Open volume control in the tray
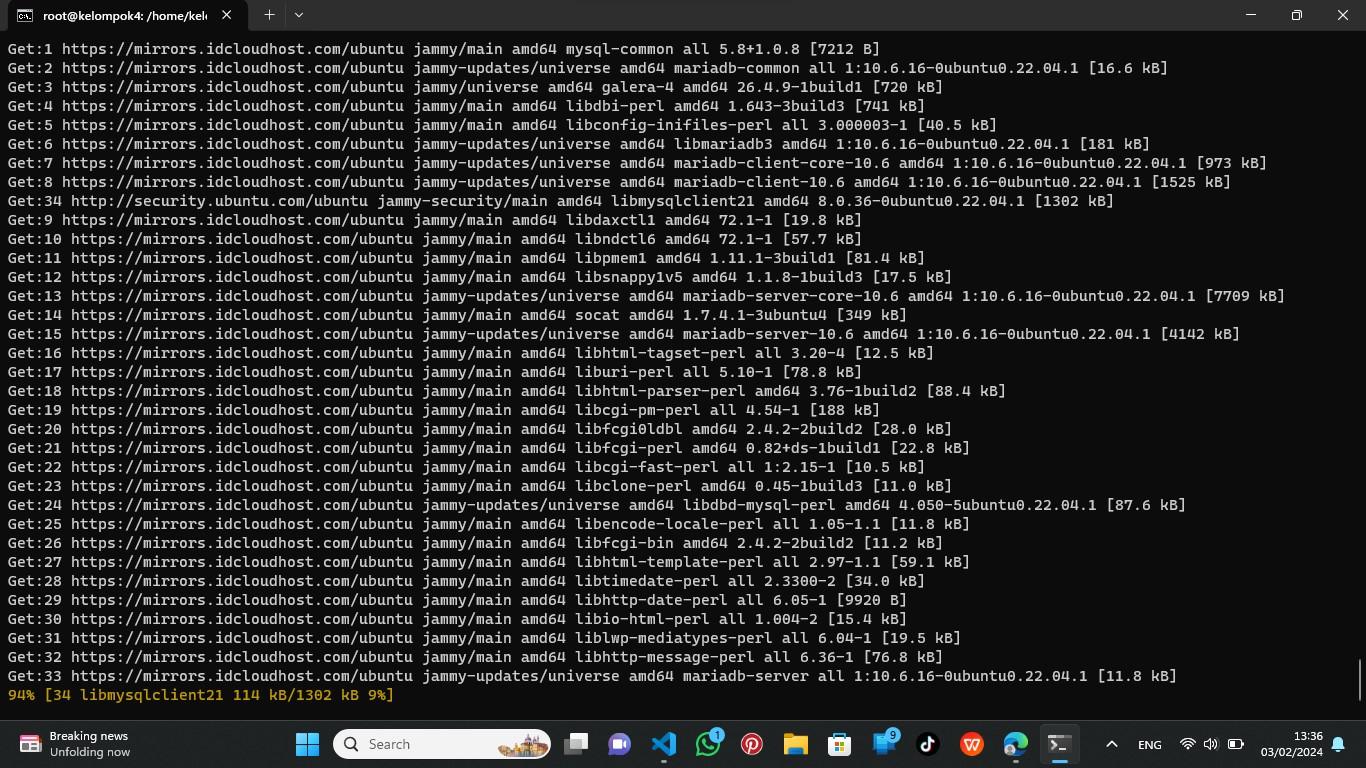Image resolution: width=1366 pixels, height=768 pixels. [1211, 744]
